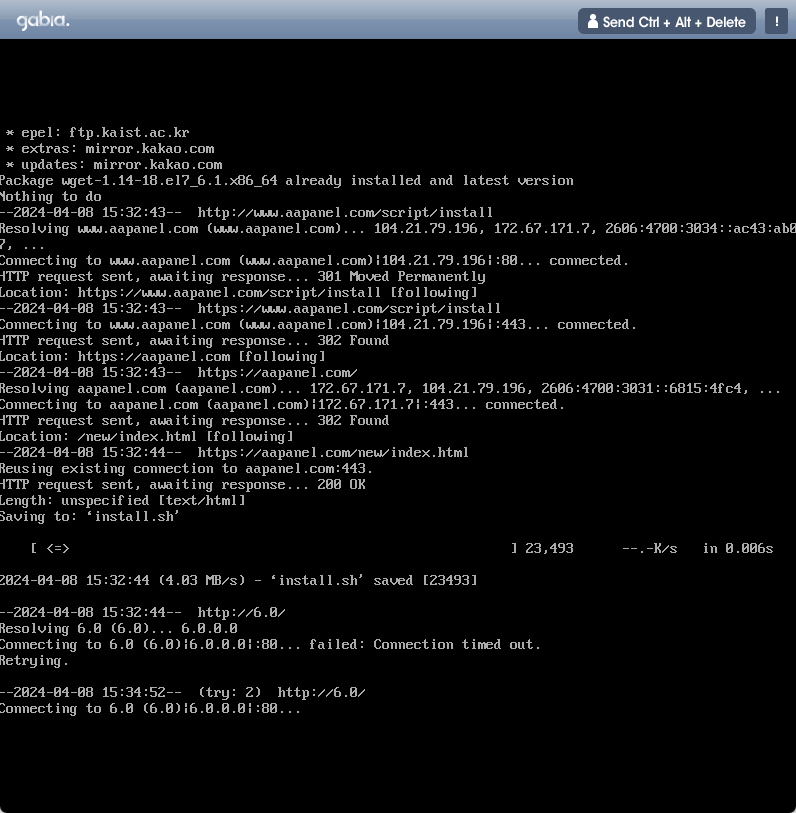
Task: Click the user icon in Send Ctrl+Alt+Delete
Action: tap(592, 21)
